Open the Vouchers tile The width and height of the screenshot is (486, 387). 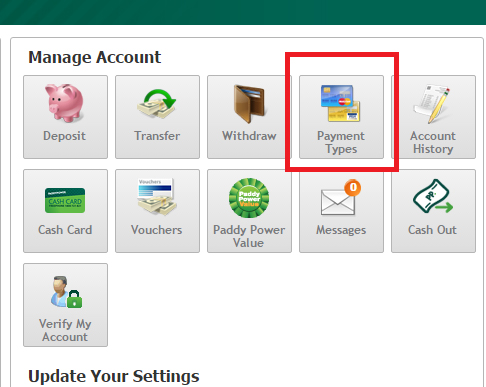pyautogui.click(x=157, y=211)
